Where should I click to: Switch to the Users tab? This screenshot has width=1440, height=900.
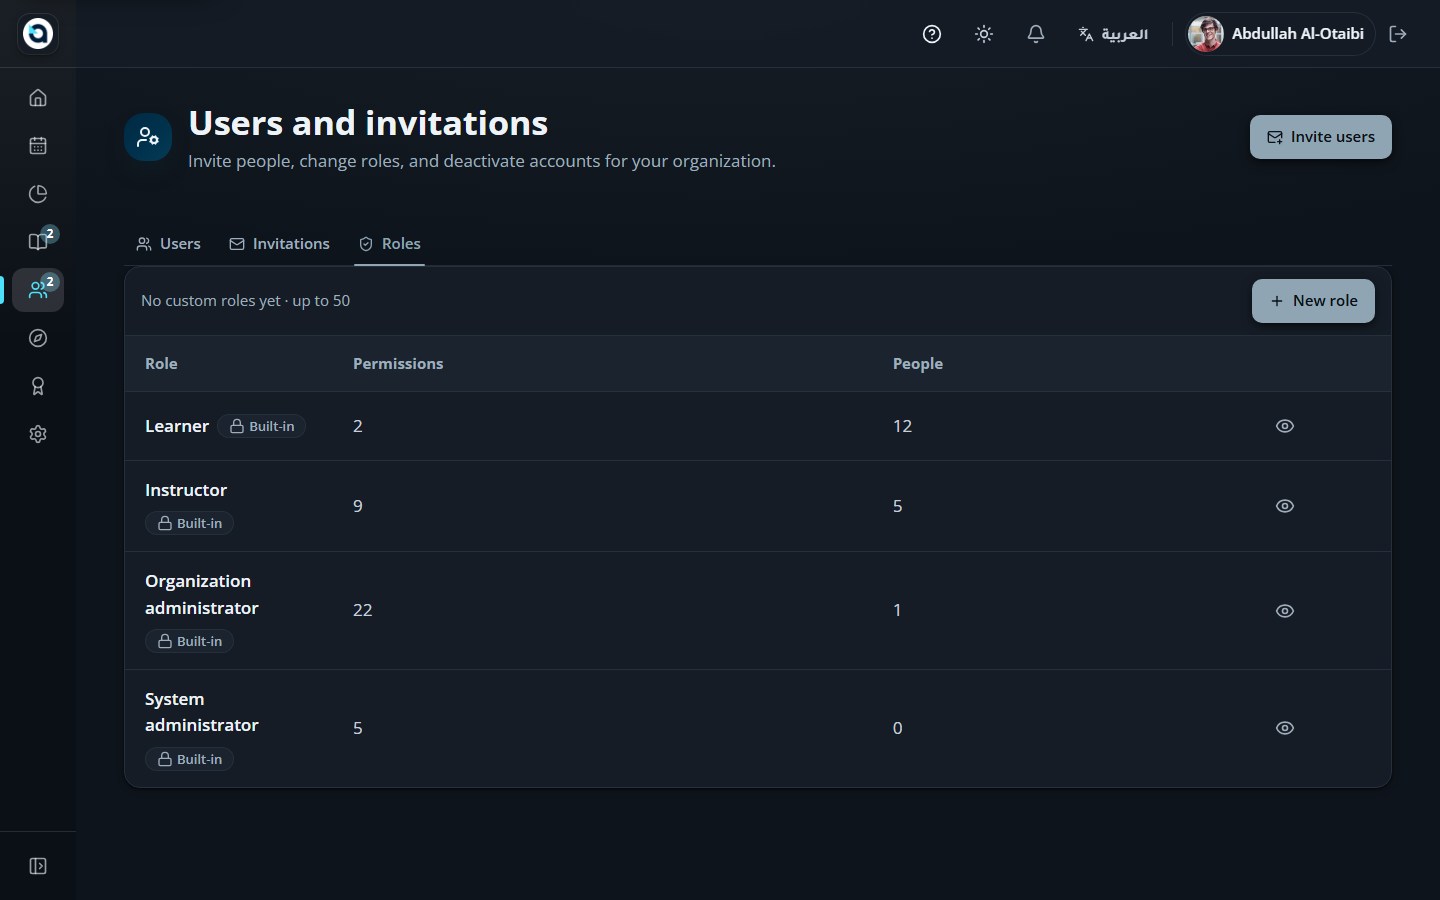pos(169,244)
